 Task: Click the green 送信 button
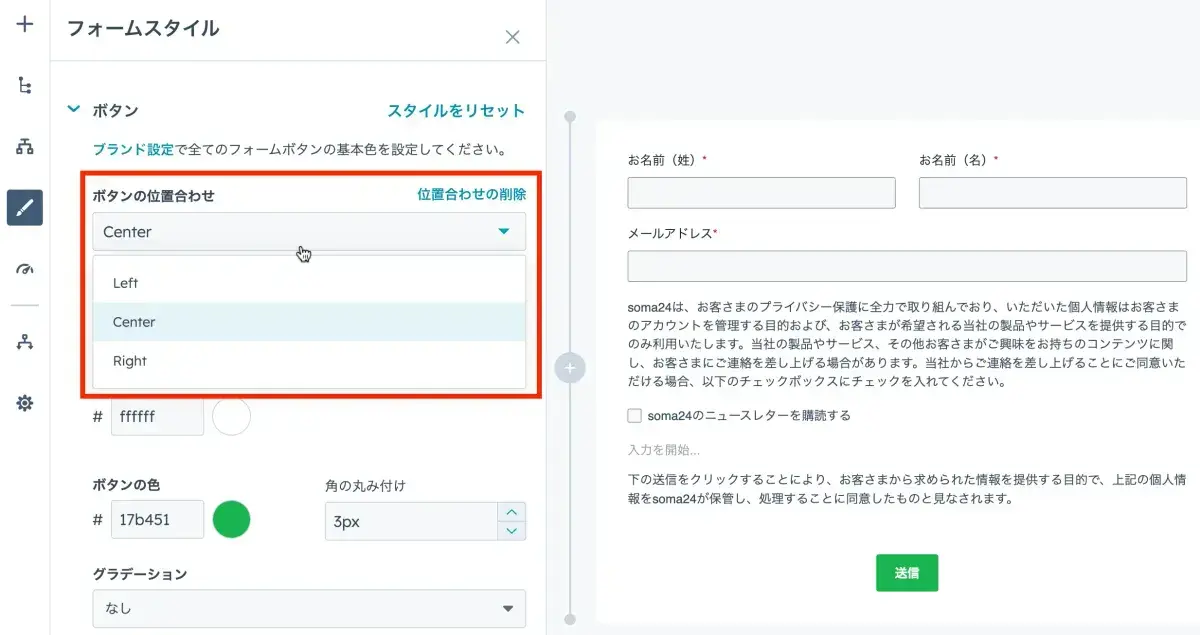pyautogui.click(x=907, y=573)
